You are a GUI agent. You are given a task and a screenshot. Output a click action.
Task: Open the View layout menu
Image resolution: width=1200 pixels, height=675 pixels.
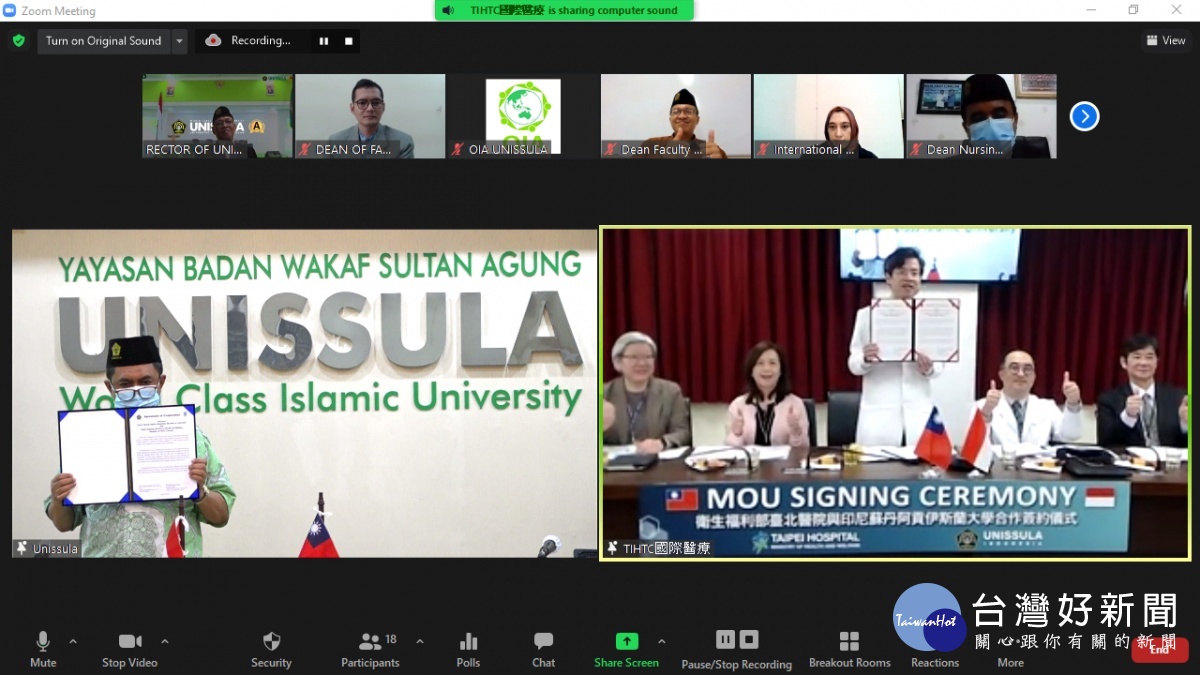pos(1166,41)
